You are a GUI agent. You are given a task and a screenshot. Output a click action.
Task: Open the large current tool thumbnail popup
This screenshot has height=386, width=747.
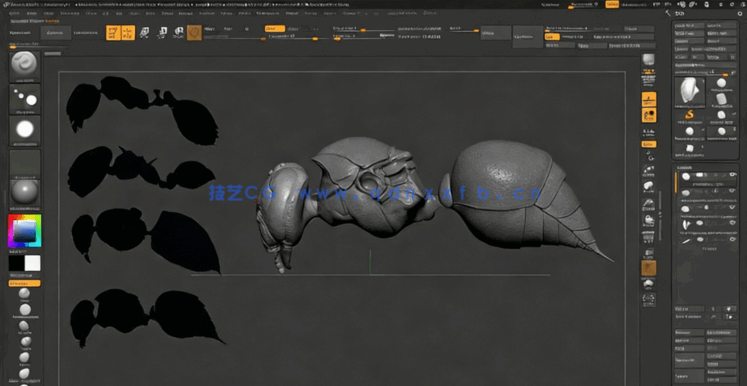click(x=689, y=91)
